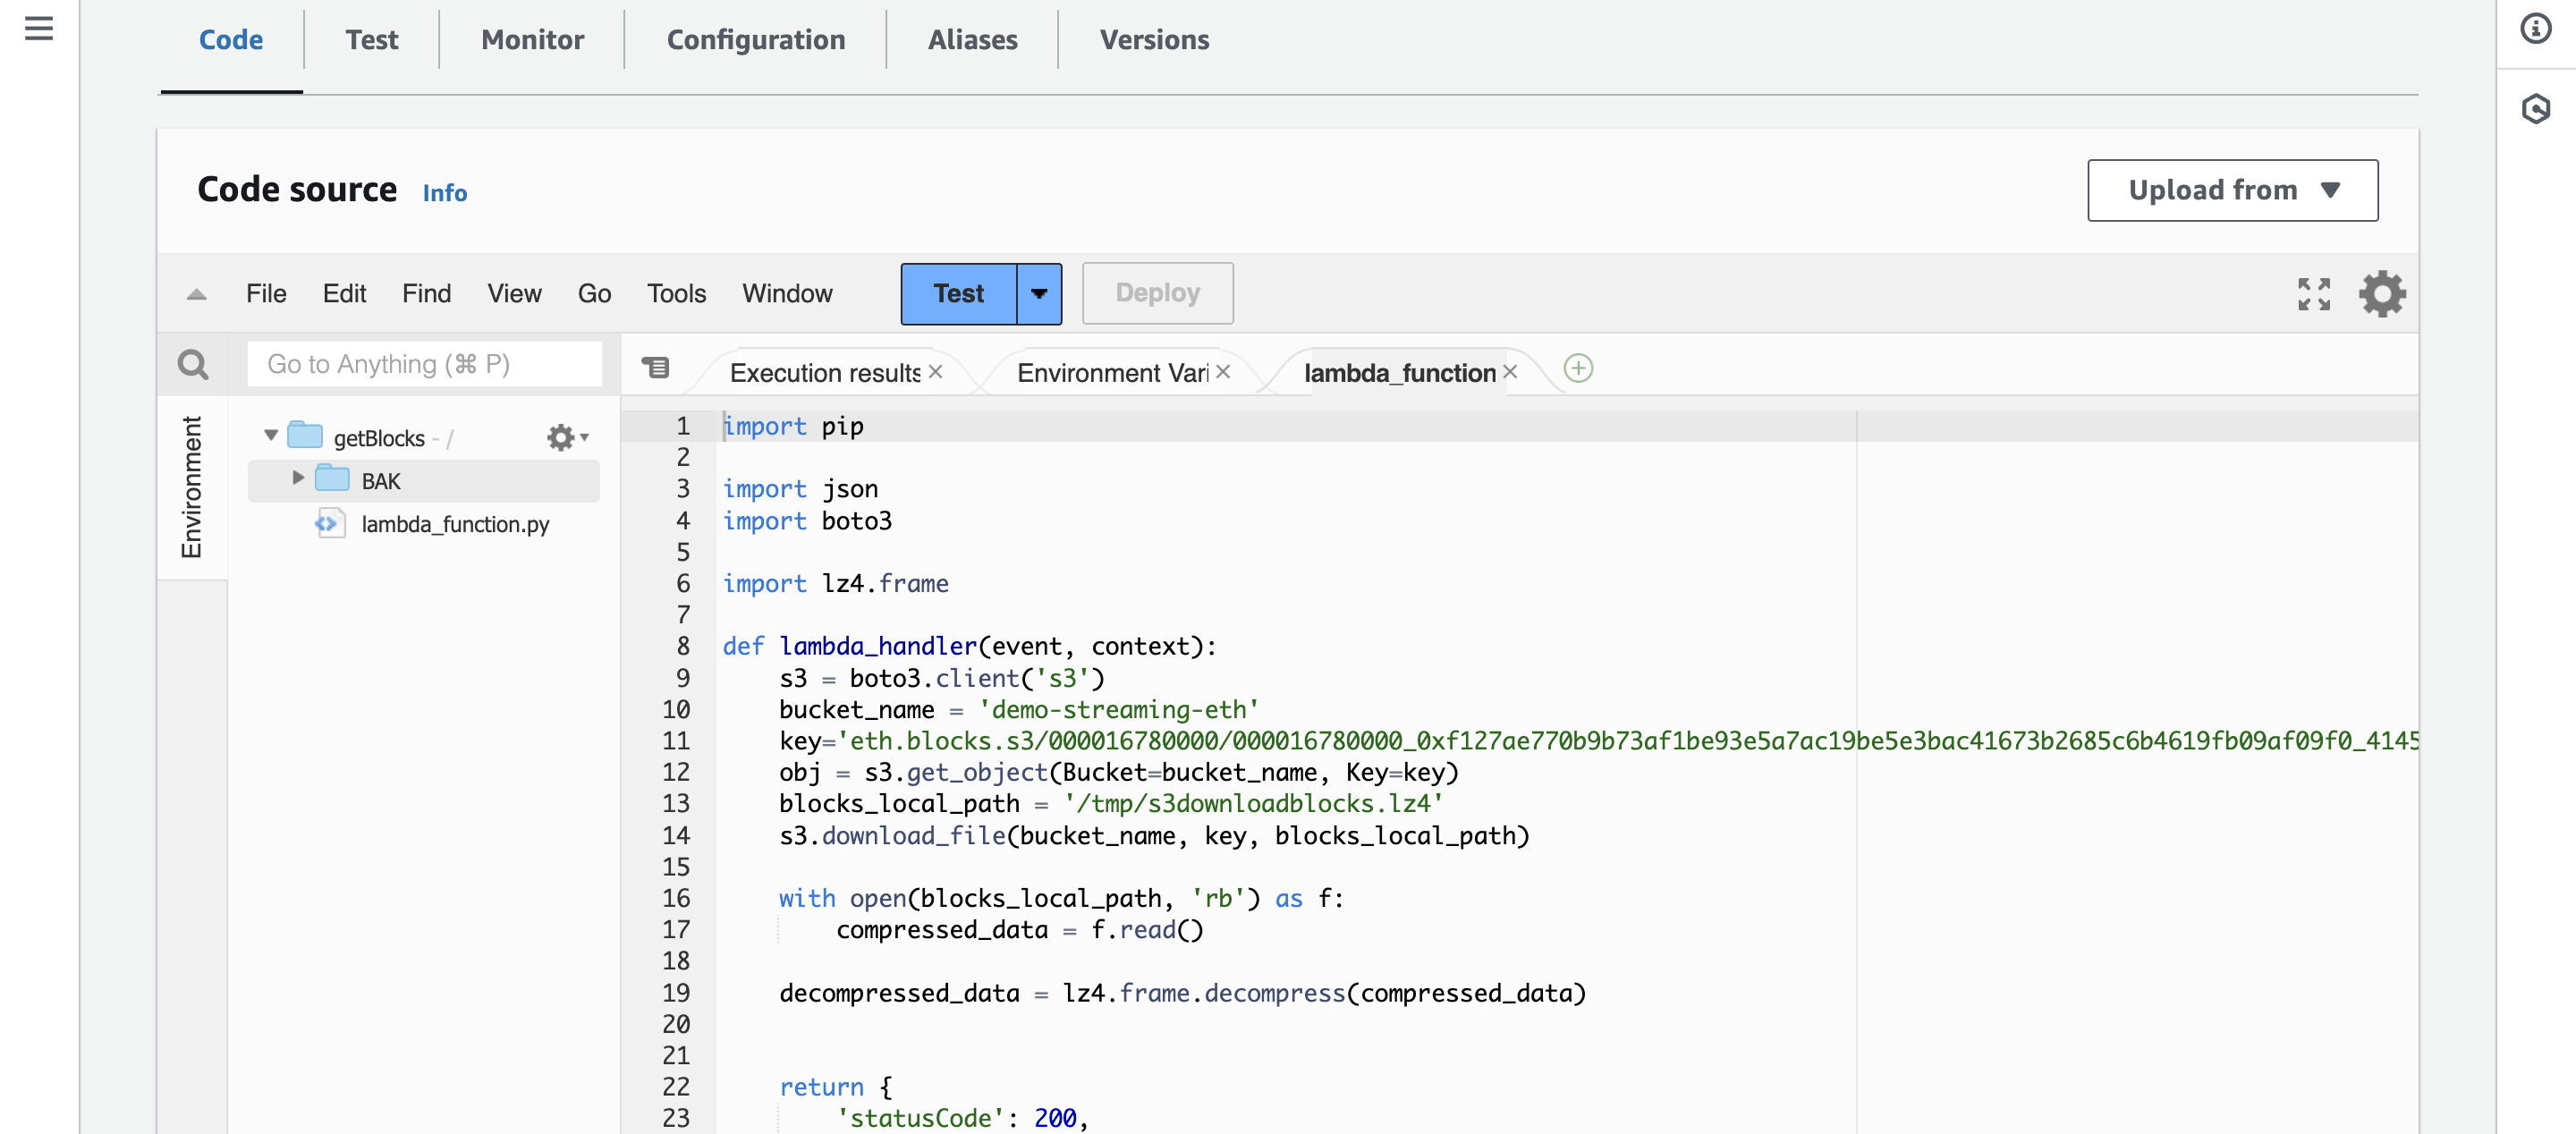Open the Configuration tab
This screenshot has width=2576, height=1134.
756,40
